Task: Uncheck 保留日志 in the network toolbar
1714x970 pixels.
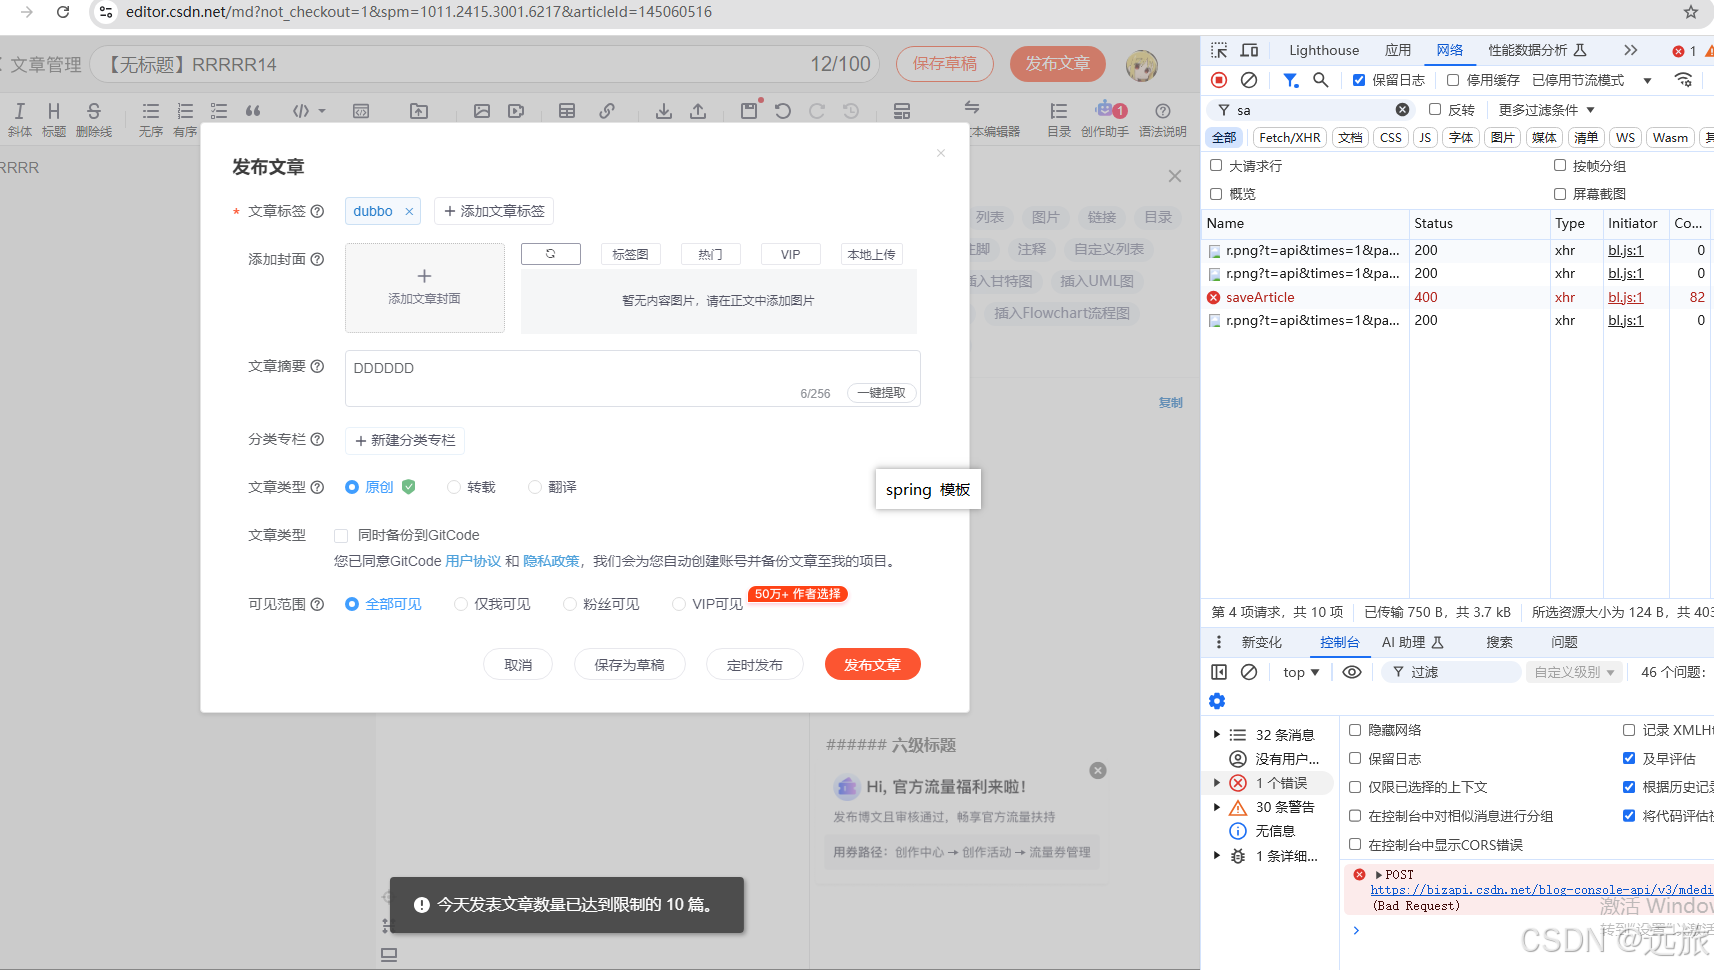Action: click(x=1358, y=80)
